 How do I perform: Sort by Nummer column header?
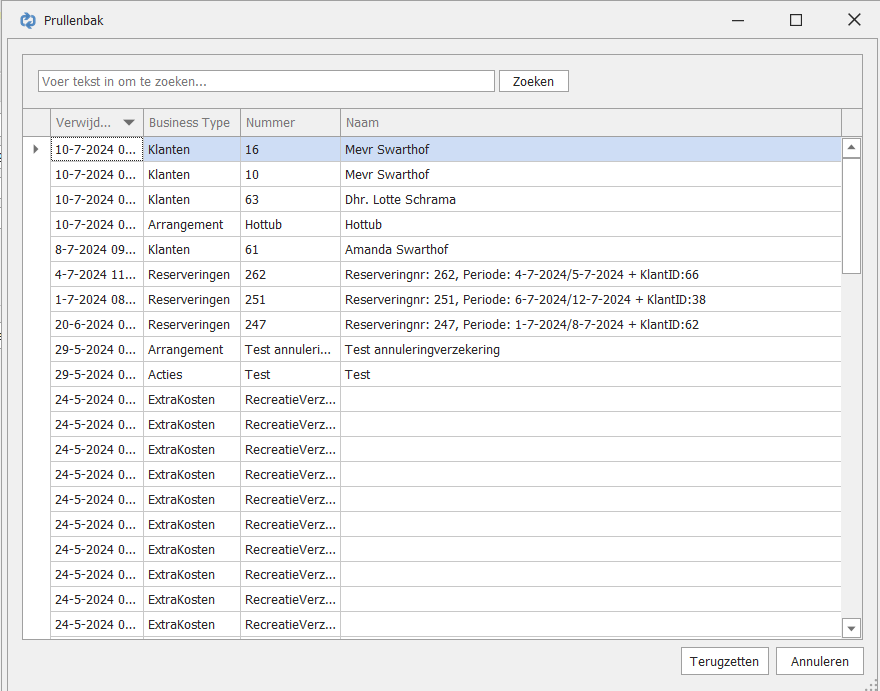(x=290, y=122)
